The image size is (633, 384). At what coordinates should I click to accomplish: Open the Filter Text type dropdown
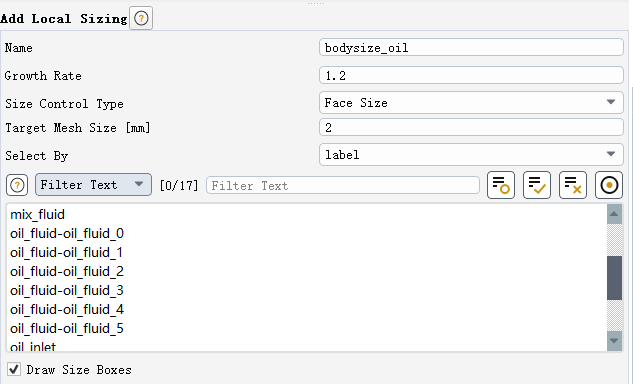(93, 185)
